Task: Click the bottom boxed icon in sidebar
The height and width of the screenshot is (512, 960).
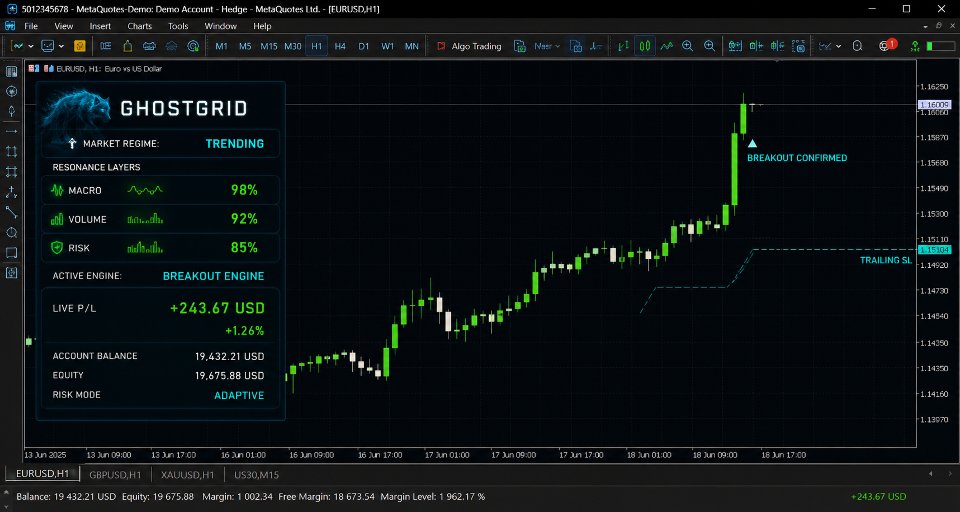Action: tap(11, 273)
